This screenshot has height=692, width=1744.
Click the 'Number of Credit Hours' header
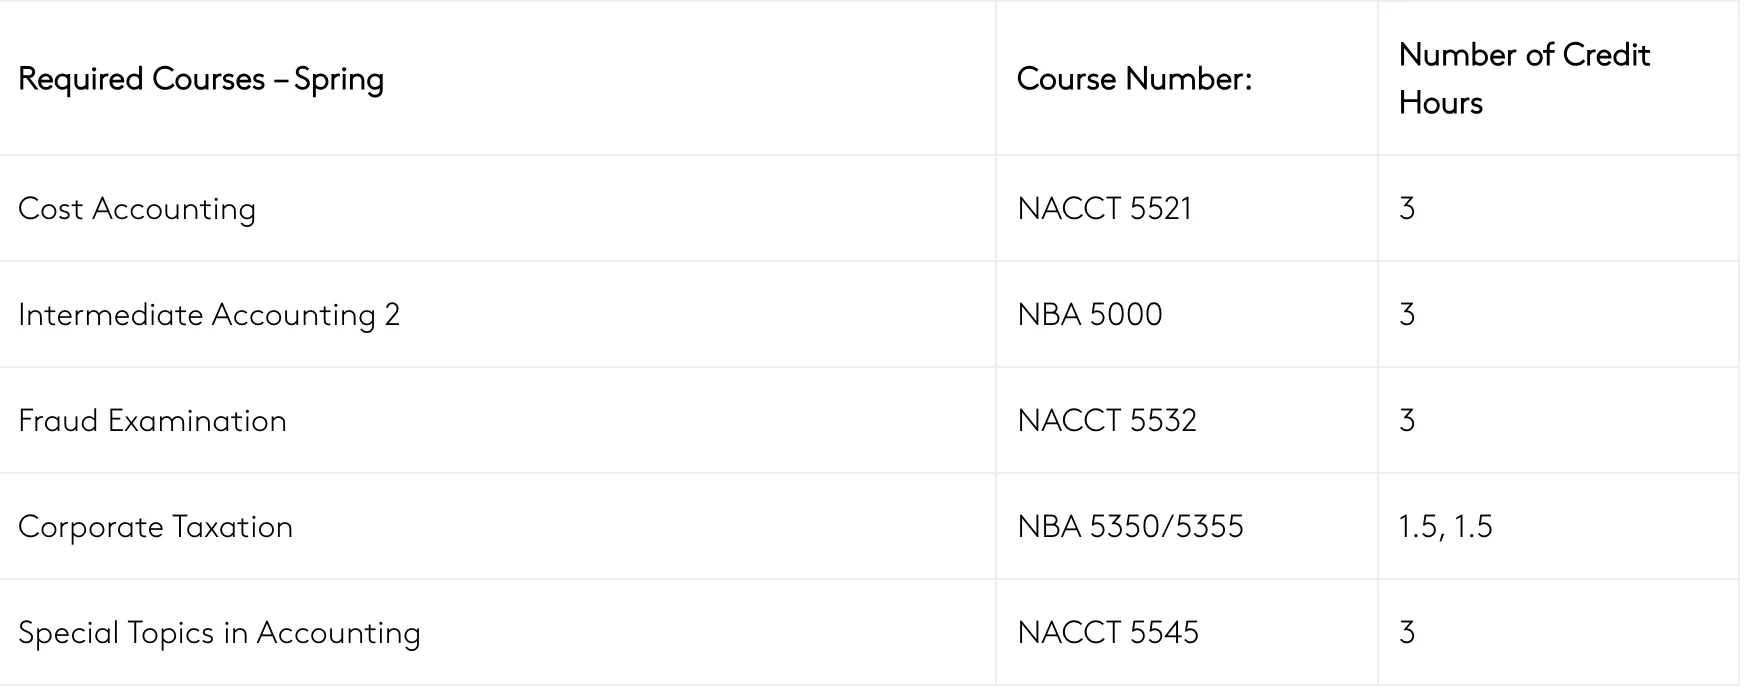click(x=1523, y=79)
